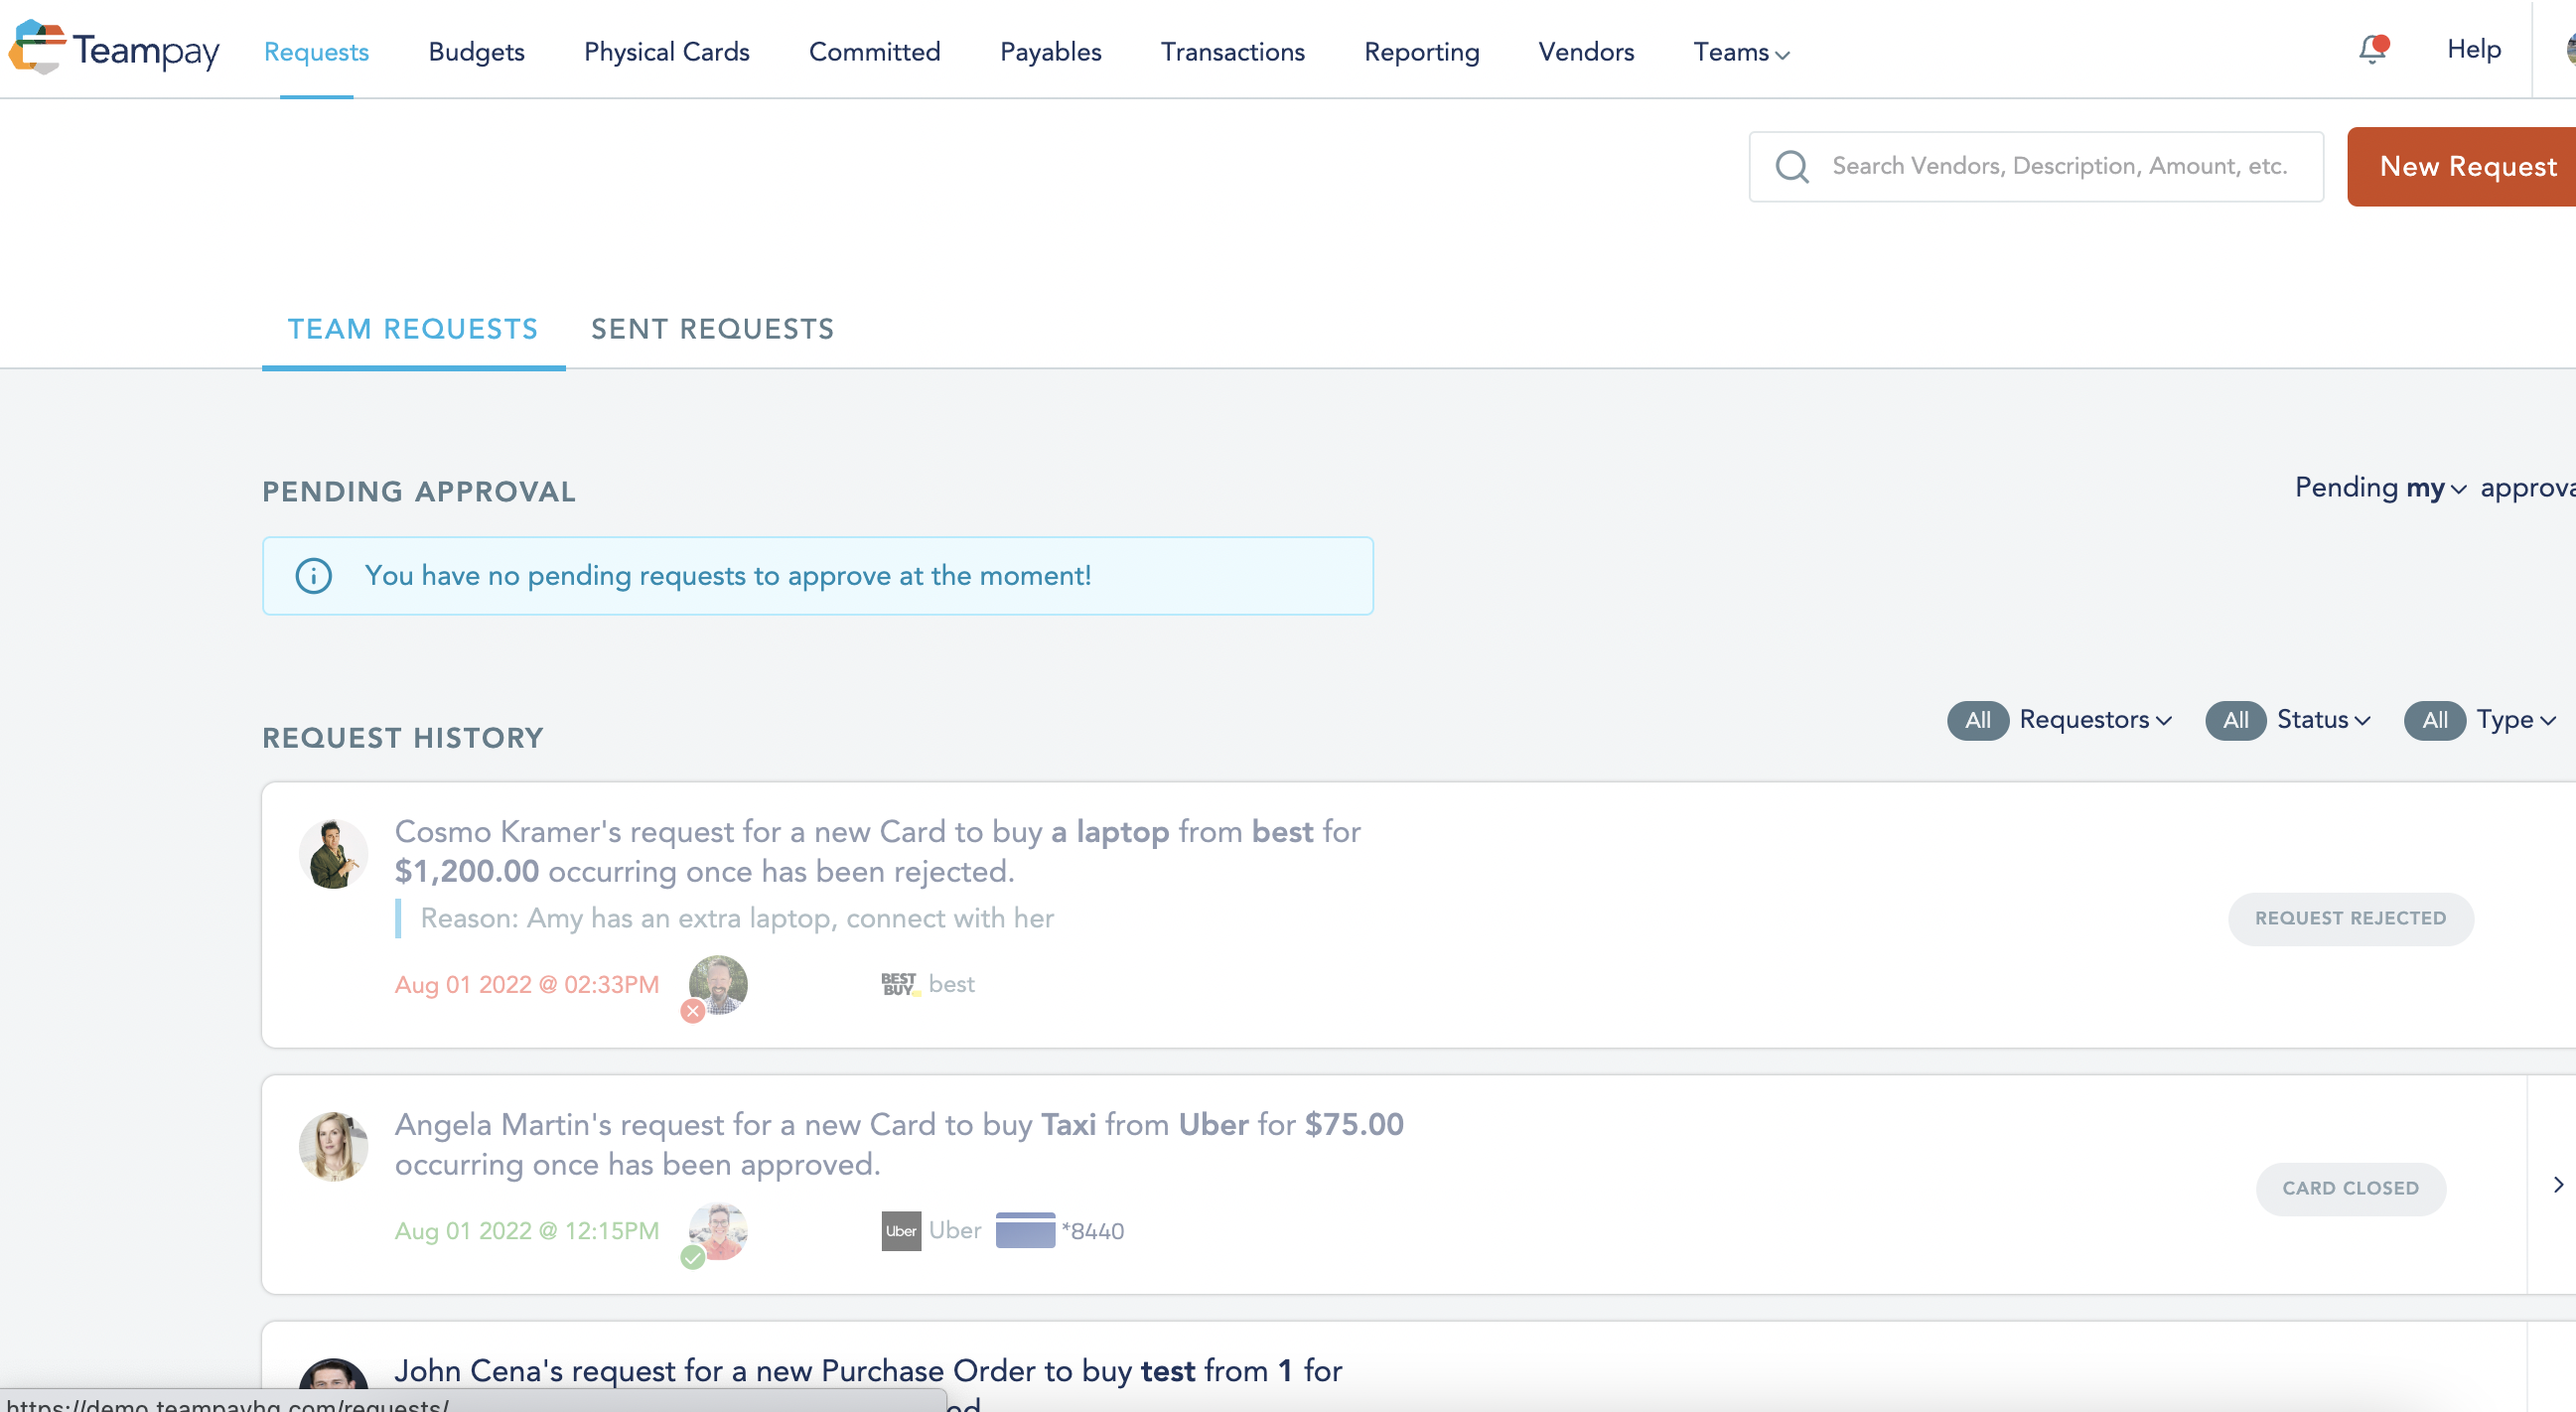The width and height of the screenshot is (2576, 1412).
Task: Click approver avatar on Cosmo Kramer's request
Action: (x=718, y=984)
